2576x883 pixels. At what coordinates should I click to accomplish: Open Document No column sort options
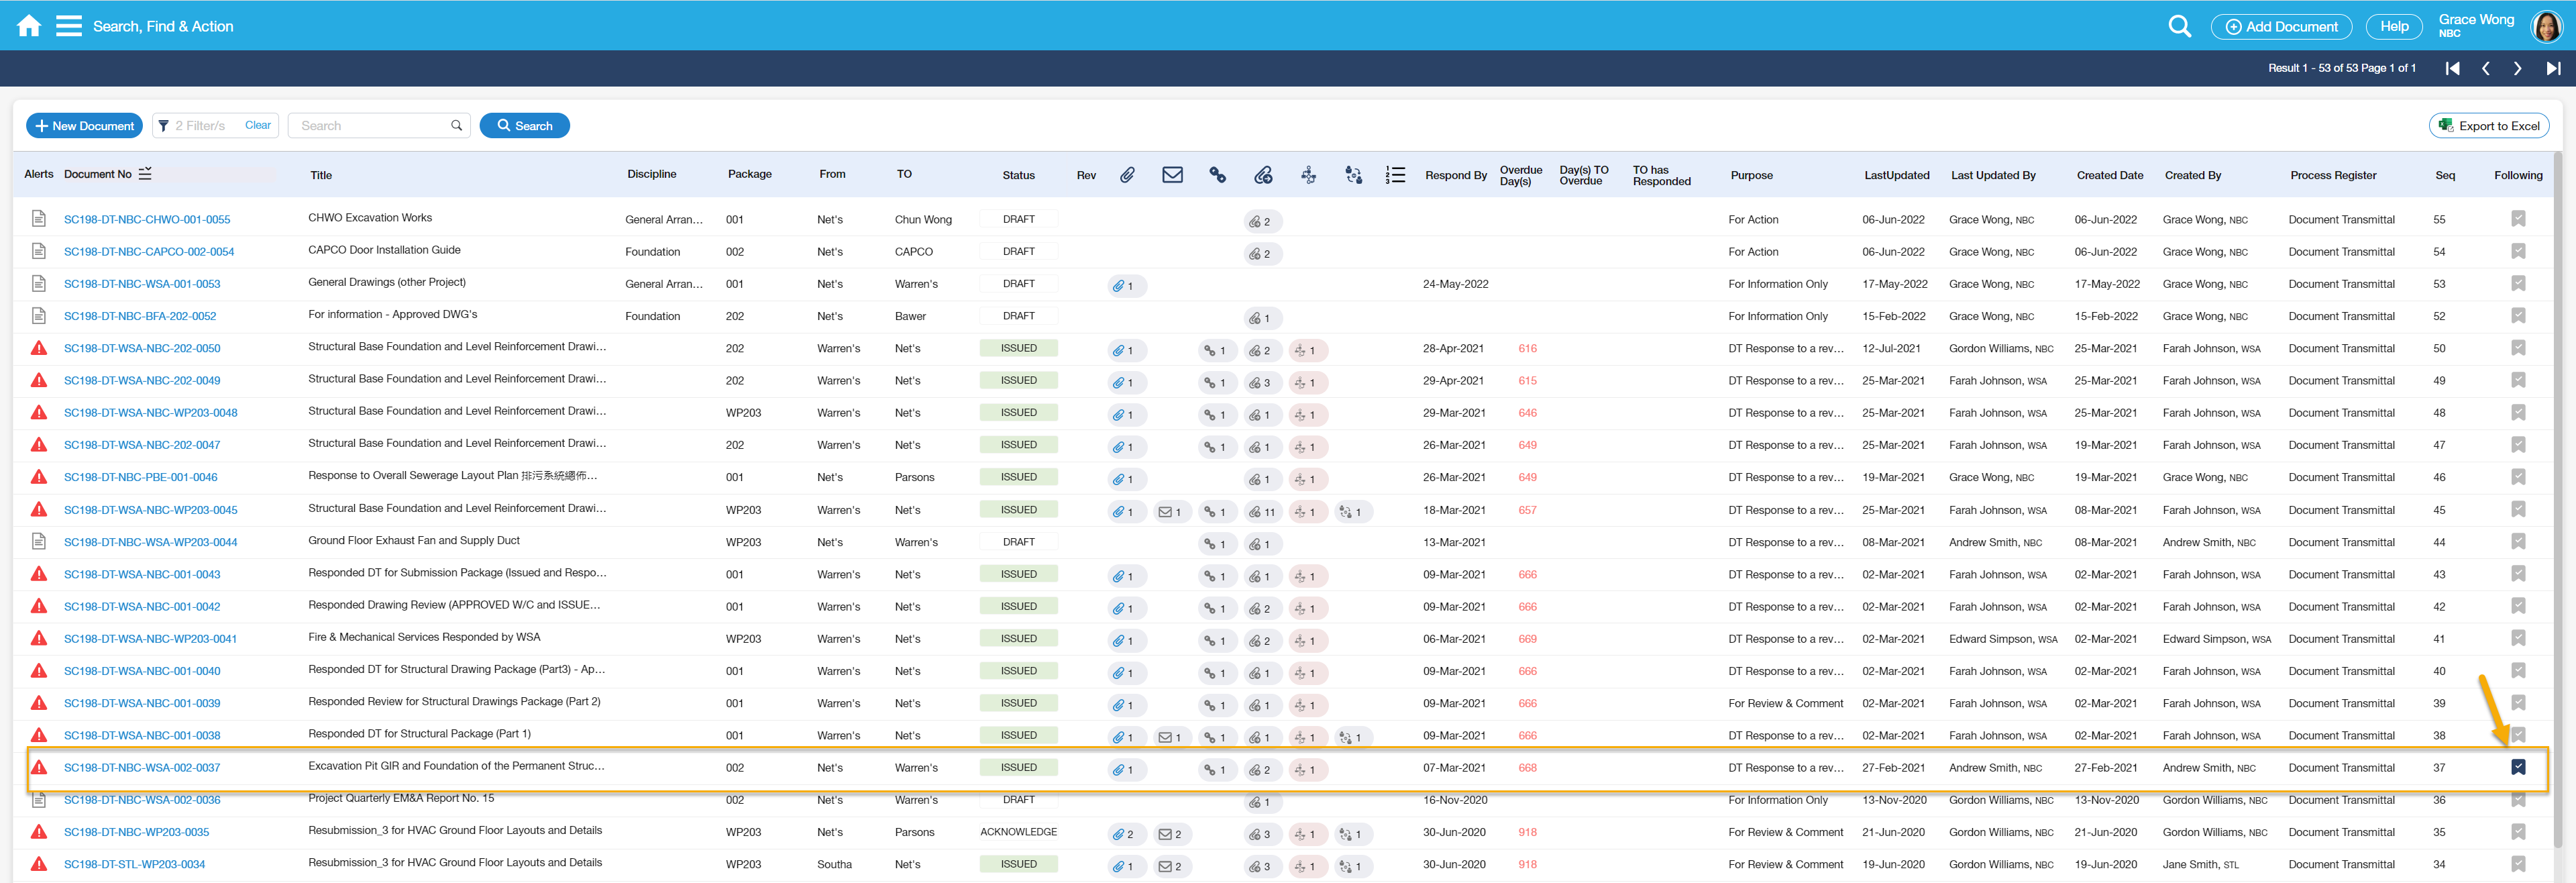click(x=145, y=174)
